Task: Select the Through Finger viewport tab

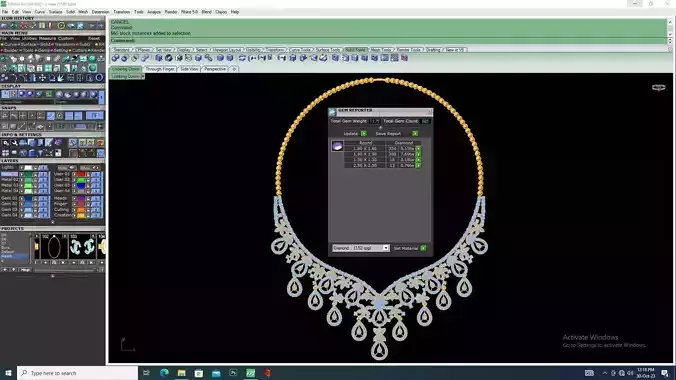Action: click(x=160, y=69)
